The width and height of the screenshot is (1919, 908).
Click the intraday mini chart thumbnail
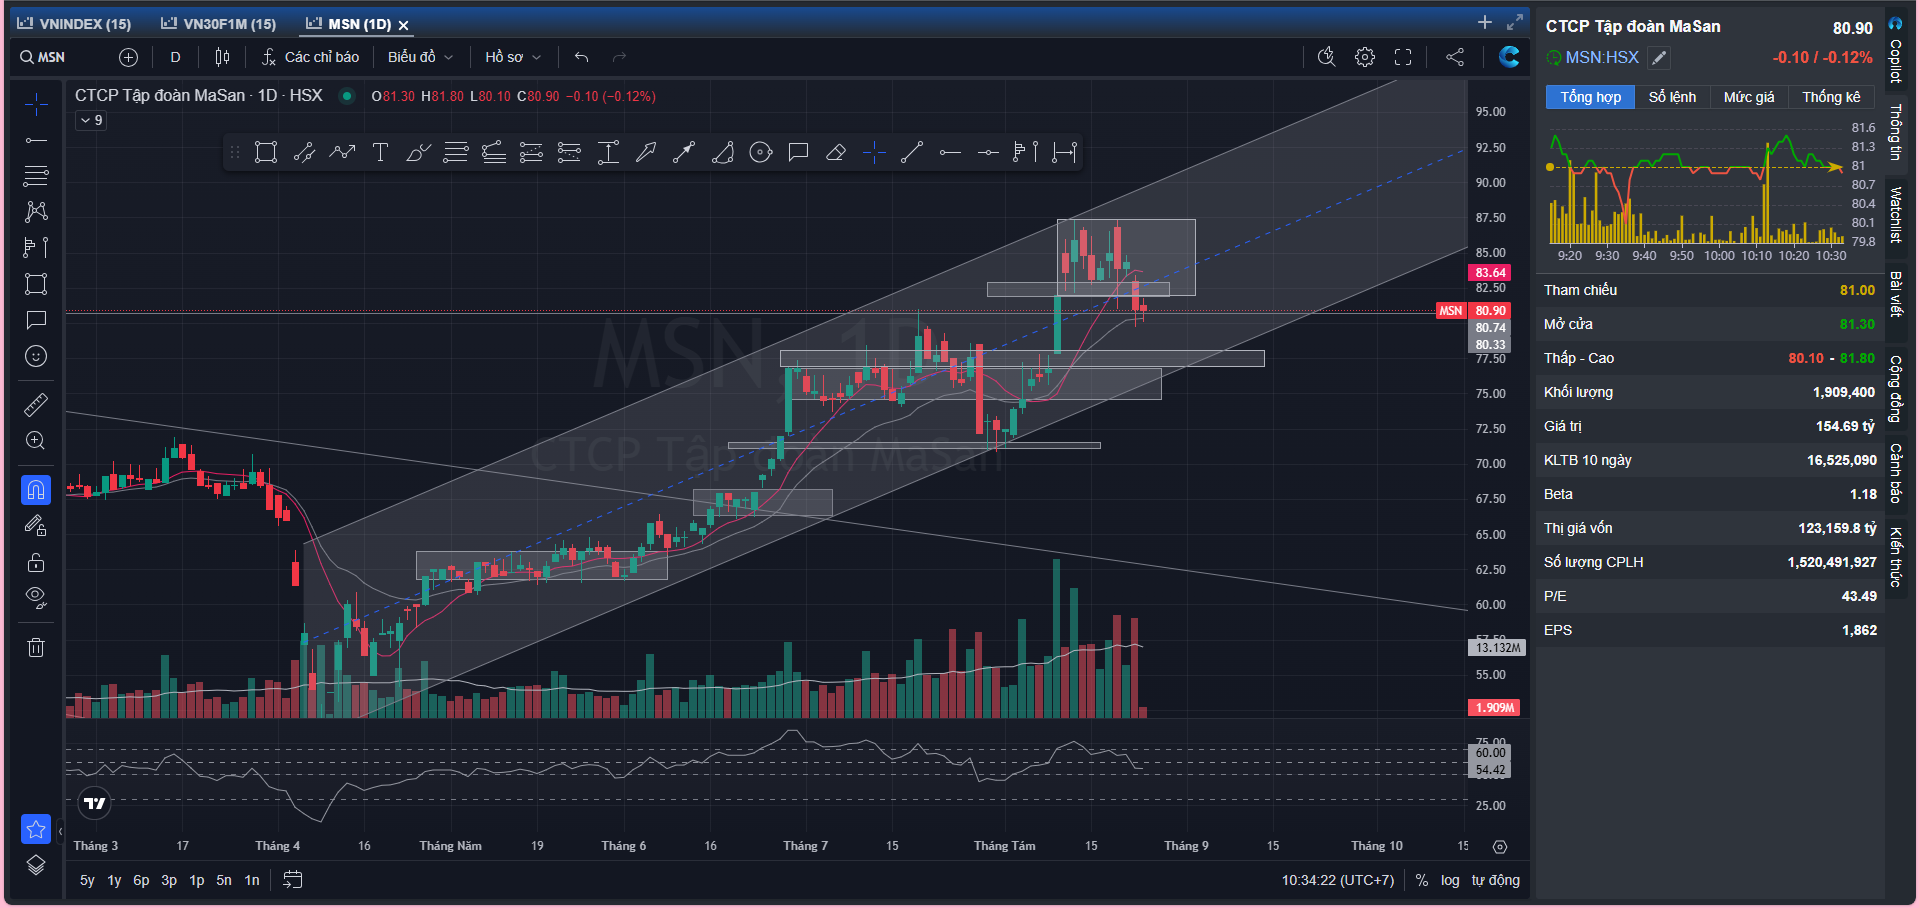click(1697, 188)
